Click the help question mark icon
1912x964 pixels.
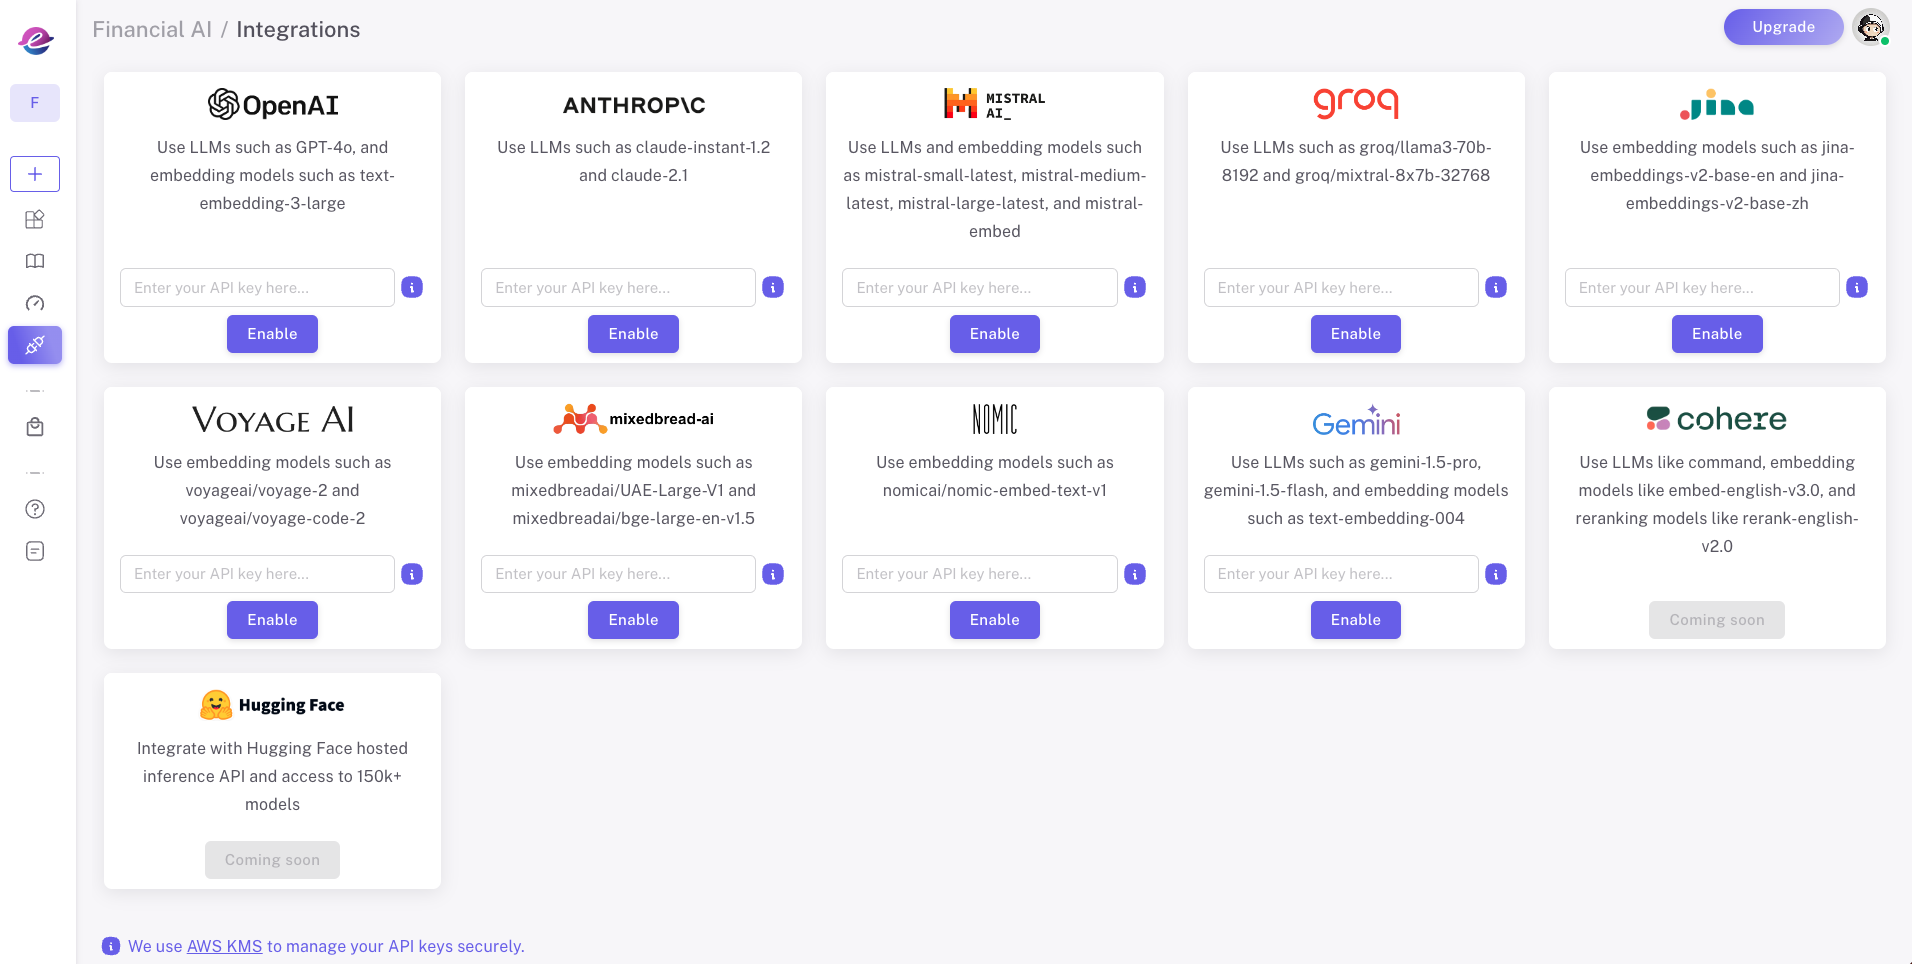(35, 509)
